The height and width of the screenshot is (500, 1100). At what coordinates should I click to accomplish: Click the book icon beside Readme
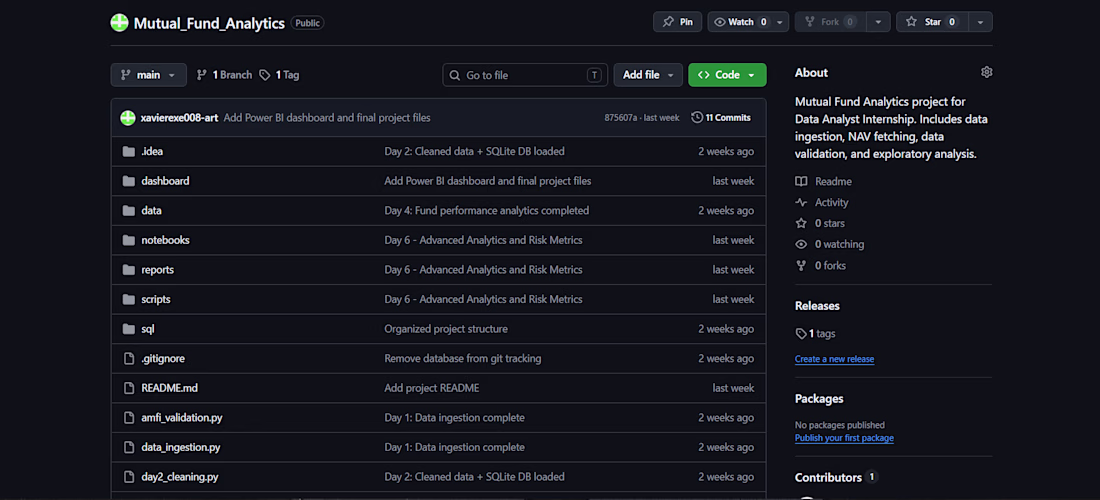click(x=801, y=182)
